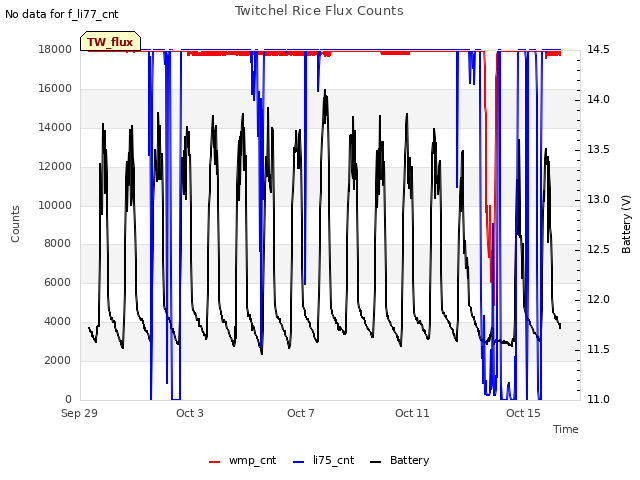Click the 4000 counts tick label
This screenshot has height=480, width=640.
(58, 321)
